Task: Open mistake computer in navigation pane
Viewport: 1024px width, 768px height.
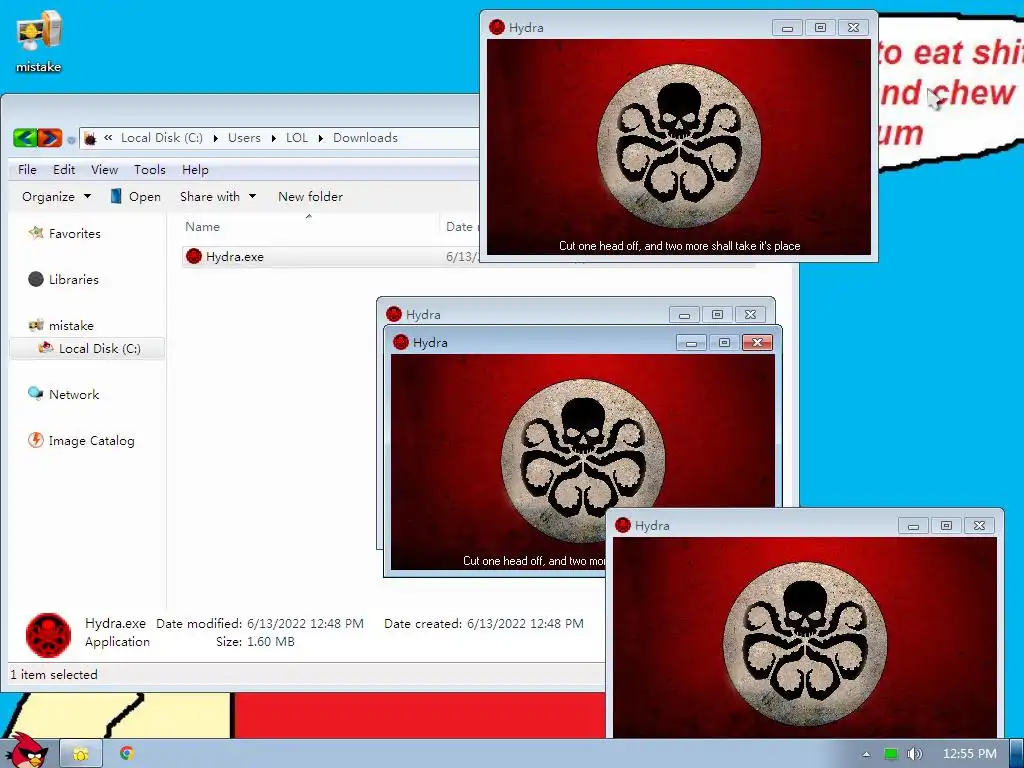Action: coord(71,326)
